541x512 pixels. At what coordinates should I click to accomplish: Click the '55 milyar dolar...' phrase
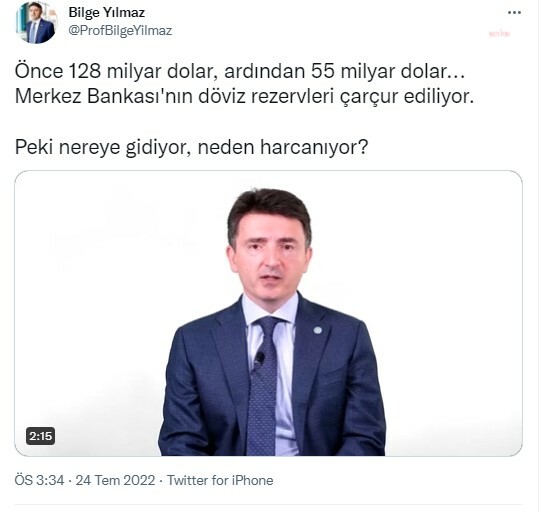coord(388,71)
